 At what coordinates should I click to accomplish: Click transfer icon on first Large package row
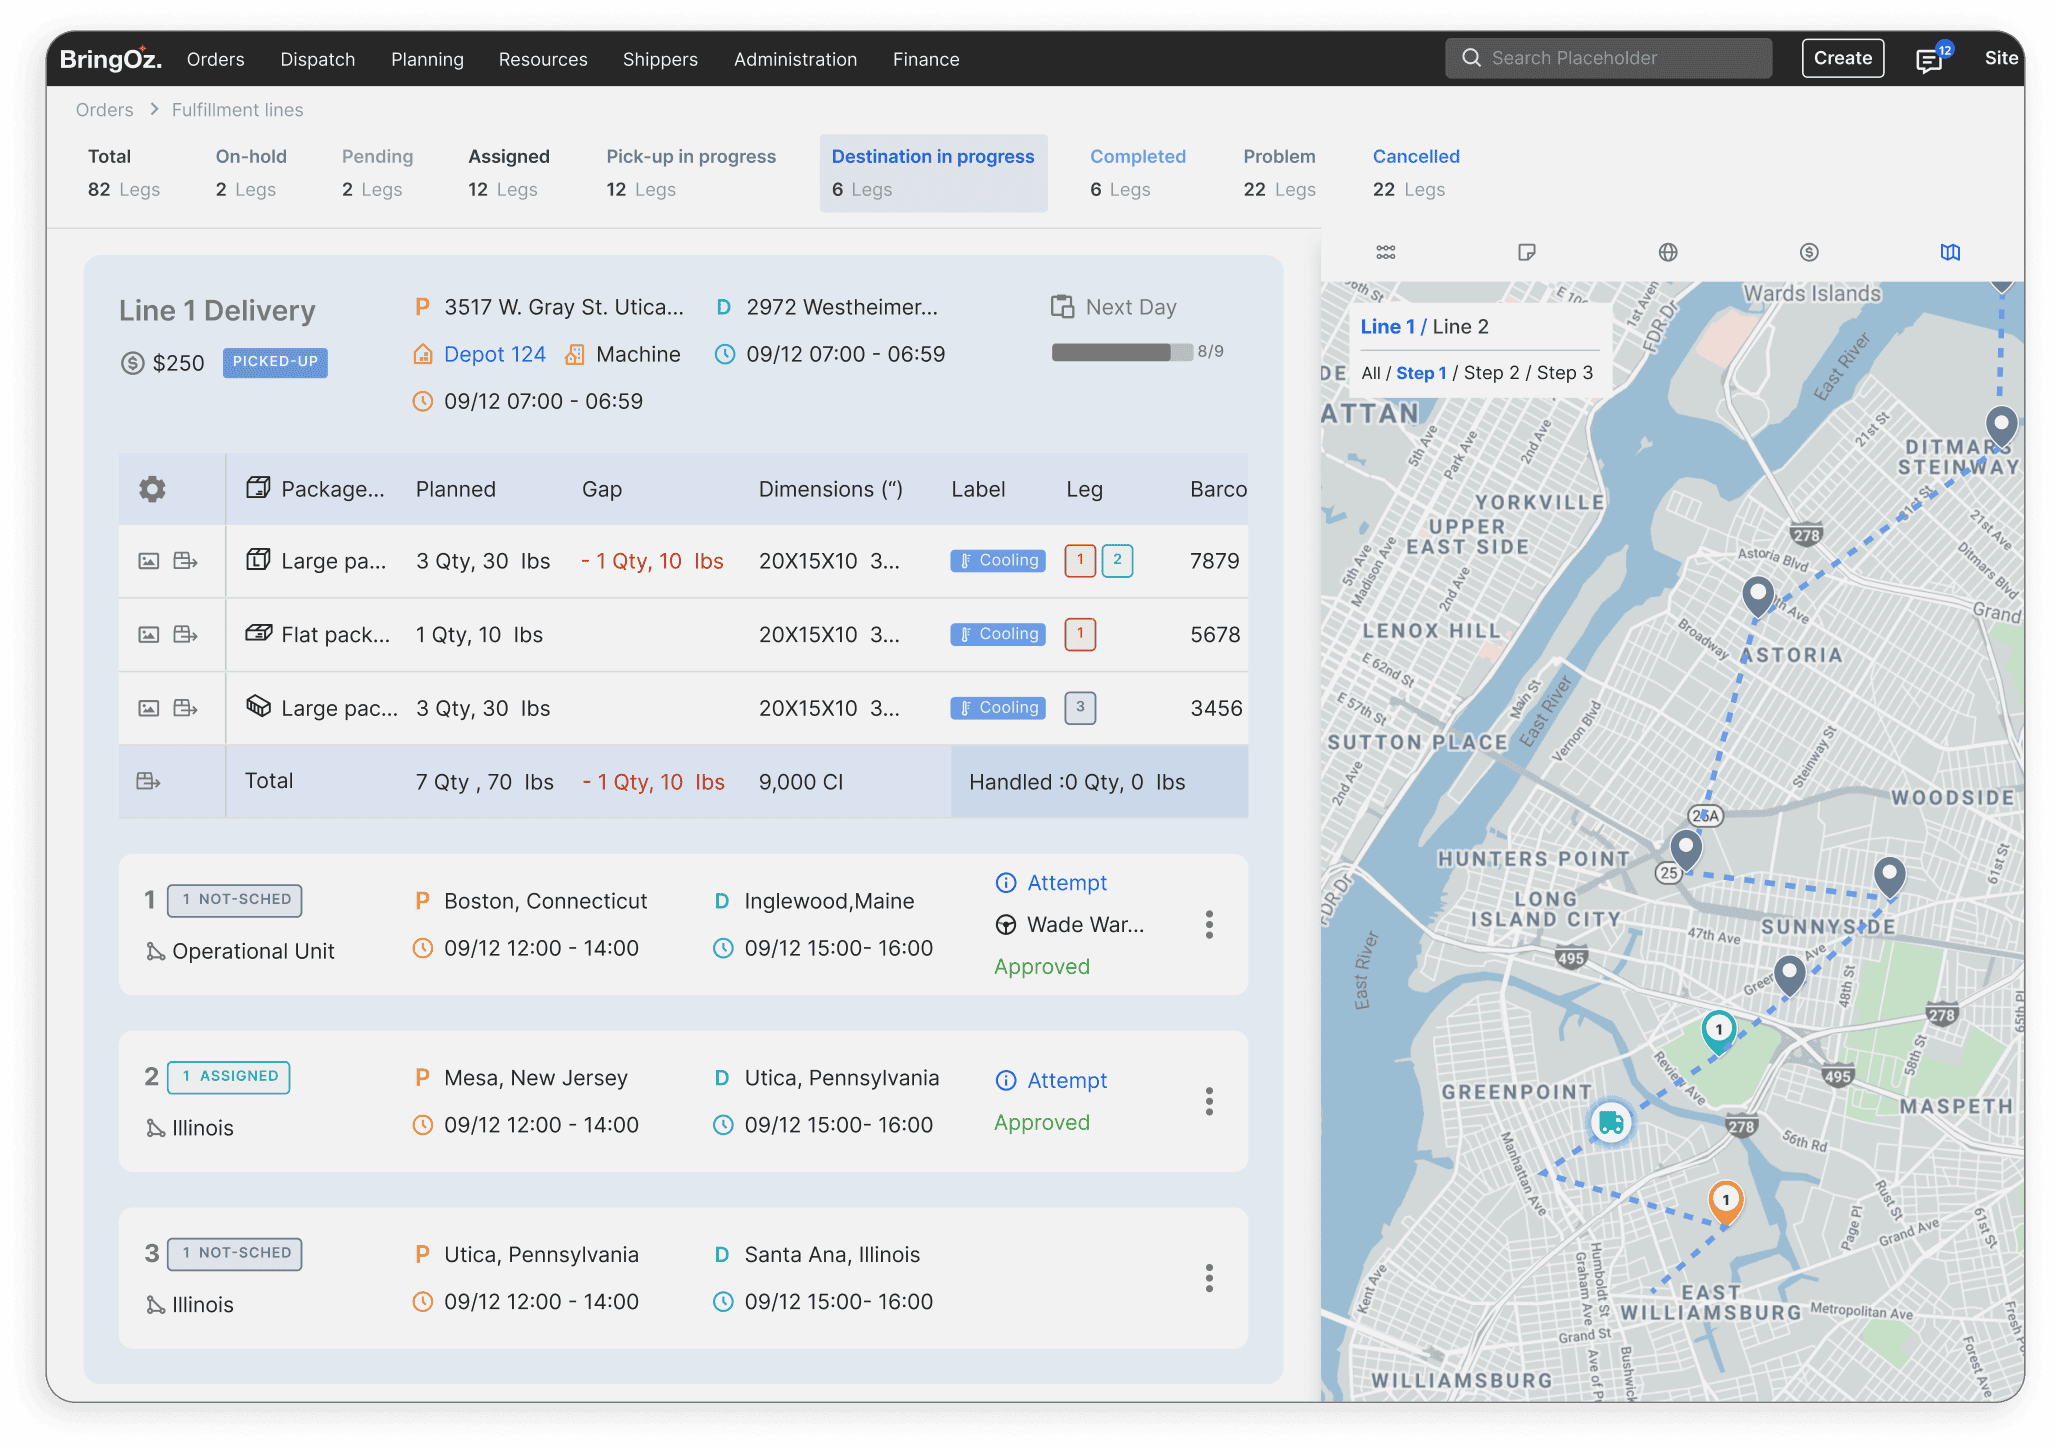185,561
